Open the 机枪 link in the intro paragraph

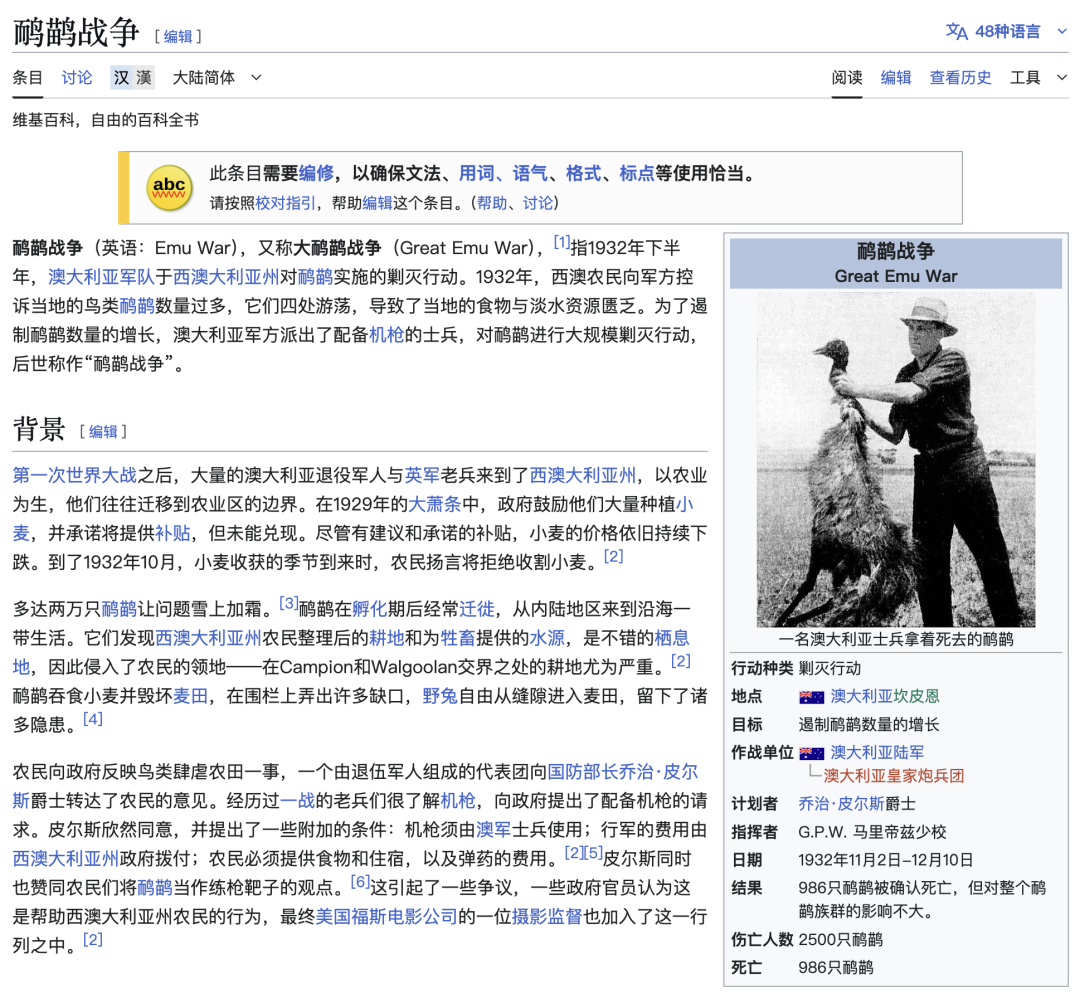(386, 335)
